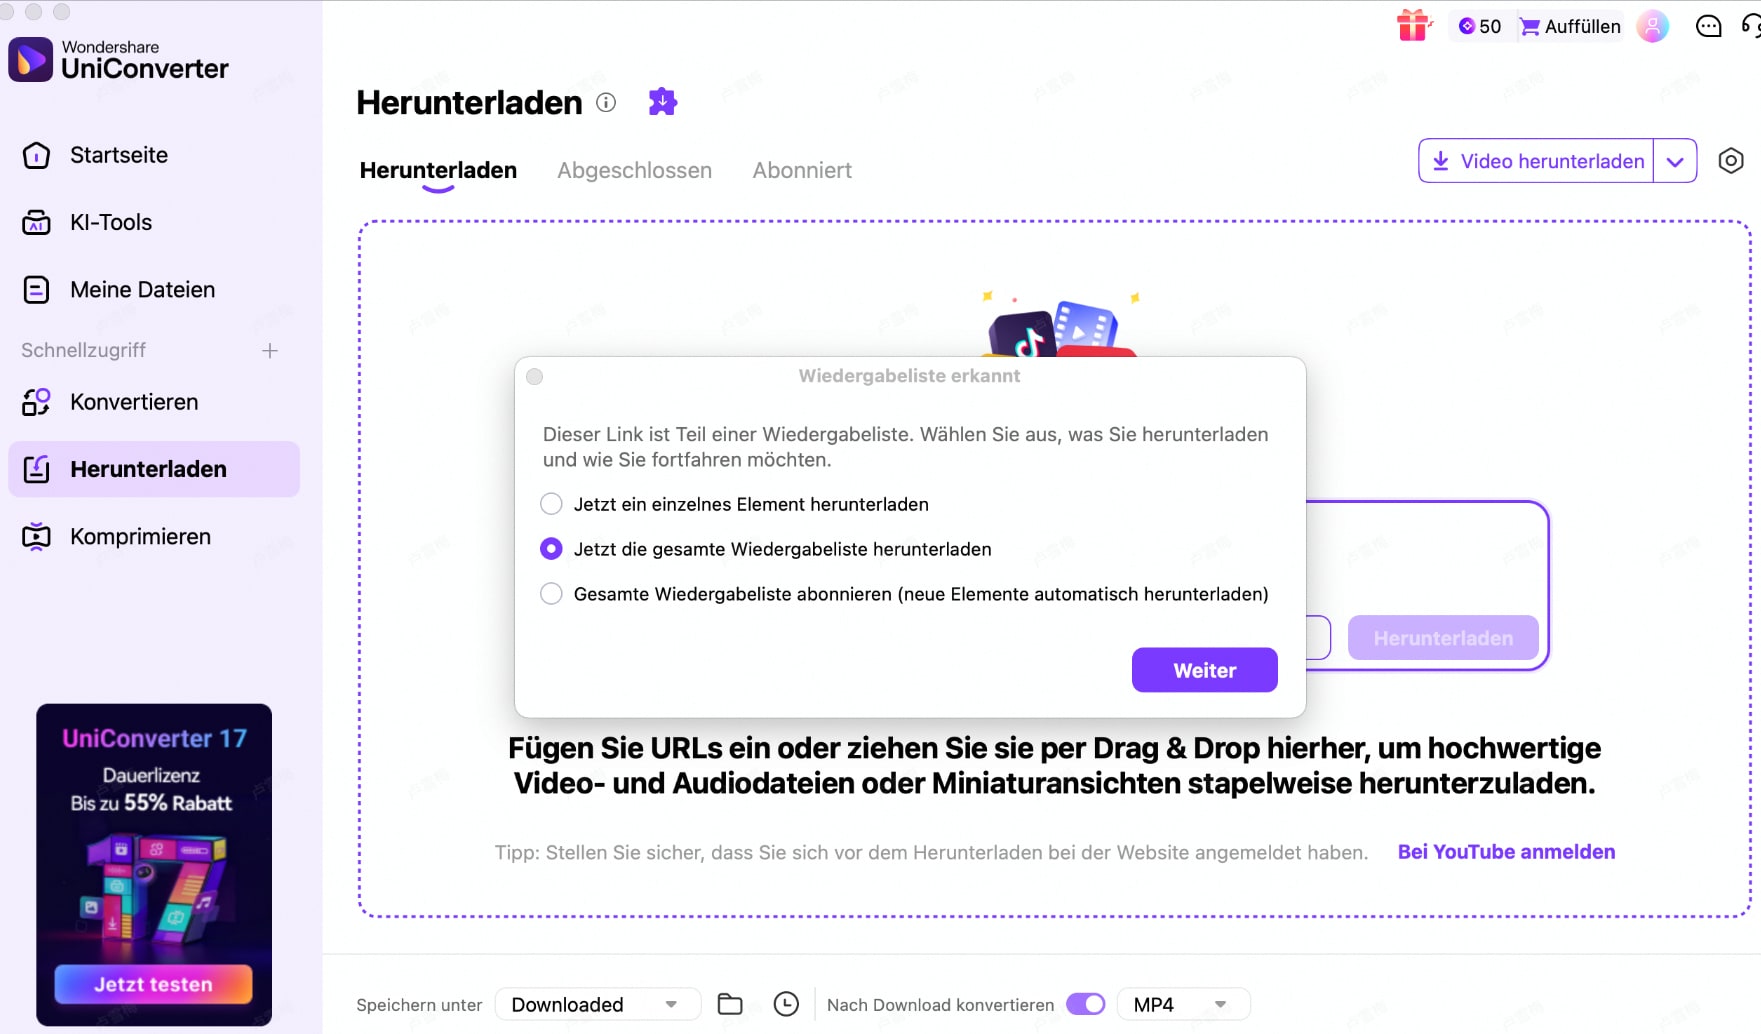The height and width of the screenshot is (1034, 1761).
Task: Switch to the Abgeschlossen tab
Action: [634, 170]
